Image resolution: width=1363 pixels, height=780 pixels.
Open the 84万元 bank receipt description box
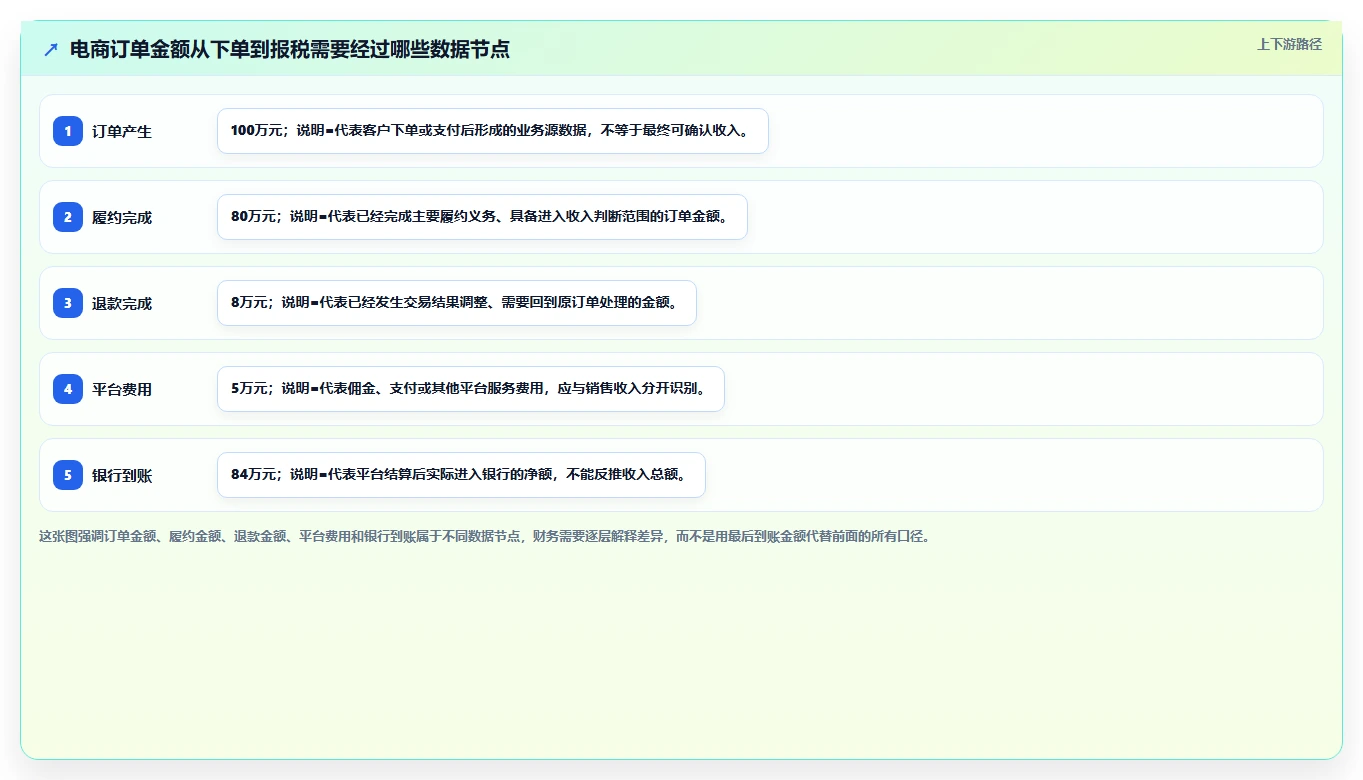(461, 475)
